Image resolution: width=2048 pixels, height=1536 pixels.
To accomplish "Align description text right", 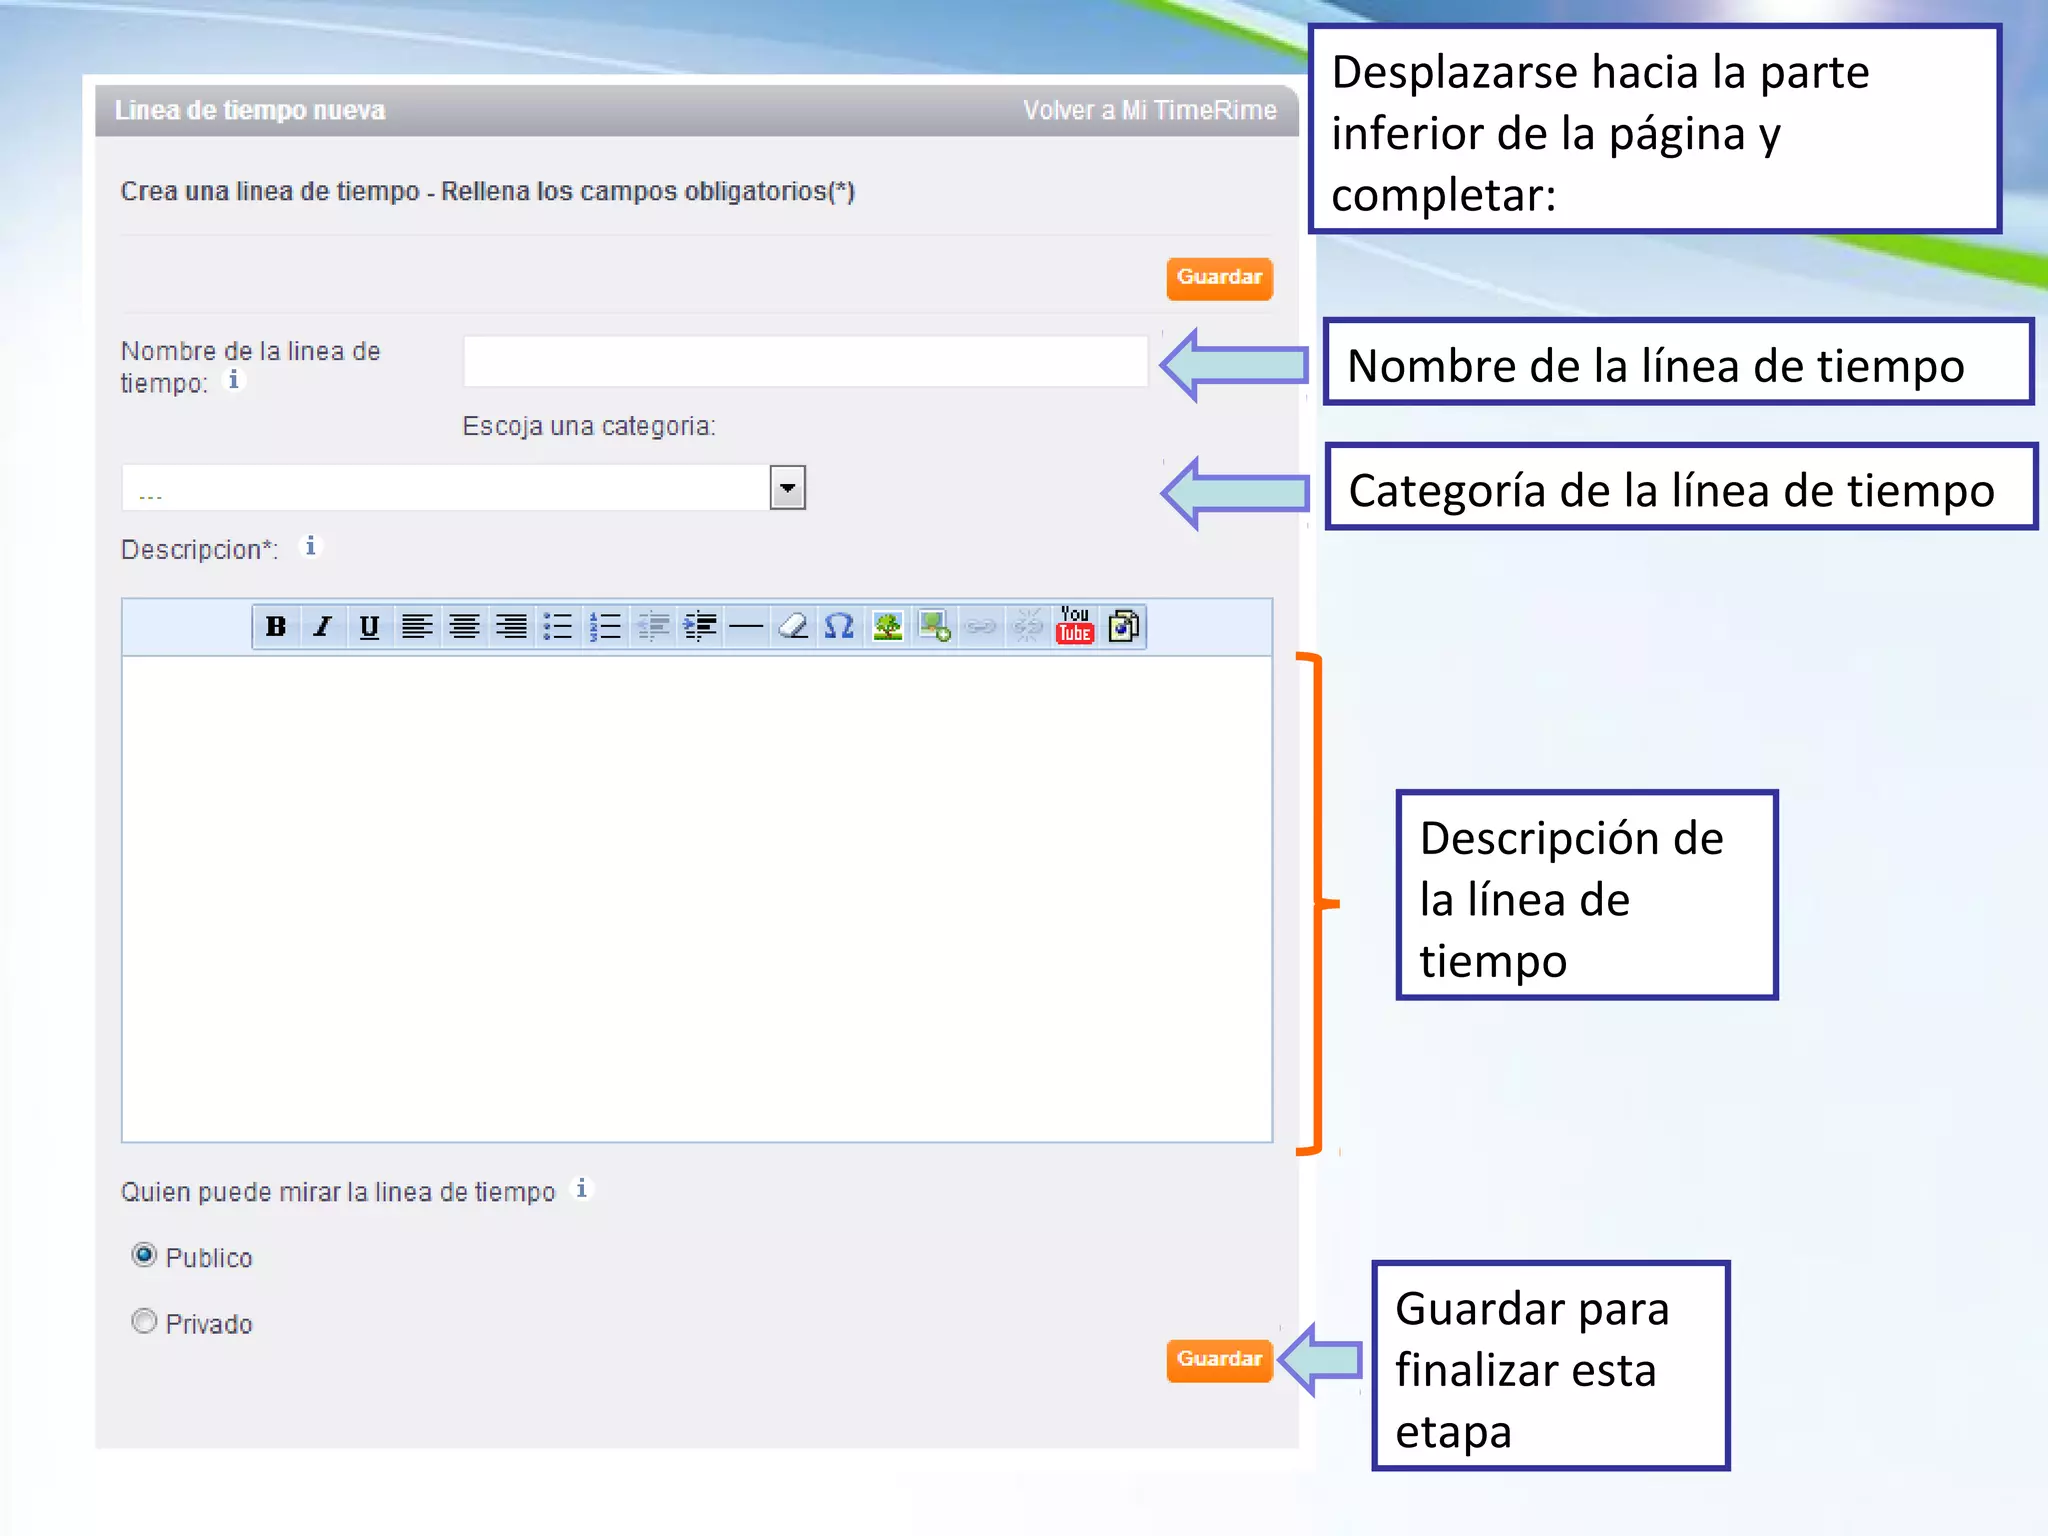I will pyautogui.click(x=511, y=627).
